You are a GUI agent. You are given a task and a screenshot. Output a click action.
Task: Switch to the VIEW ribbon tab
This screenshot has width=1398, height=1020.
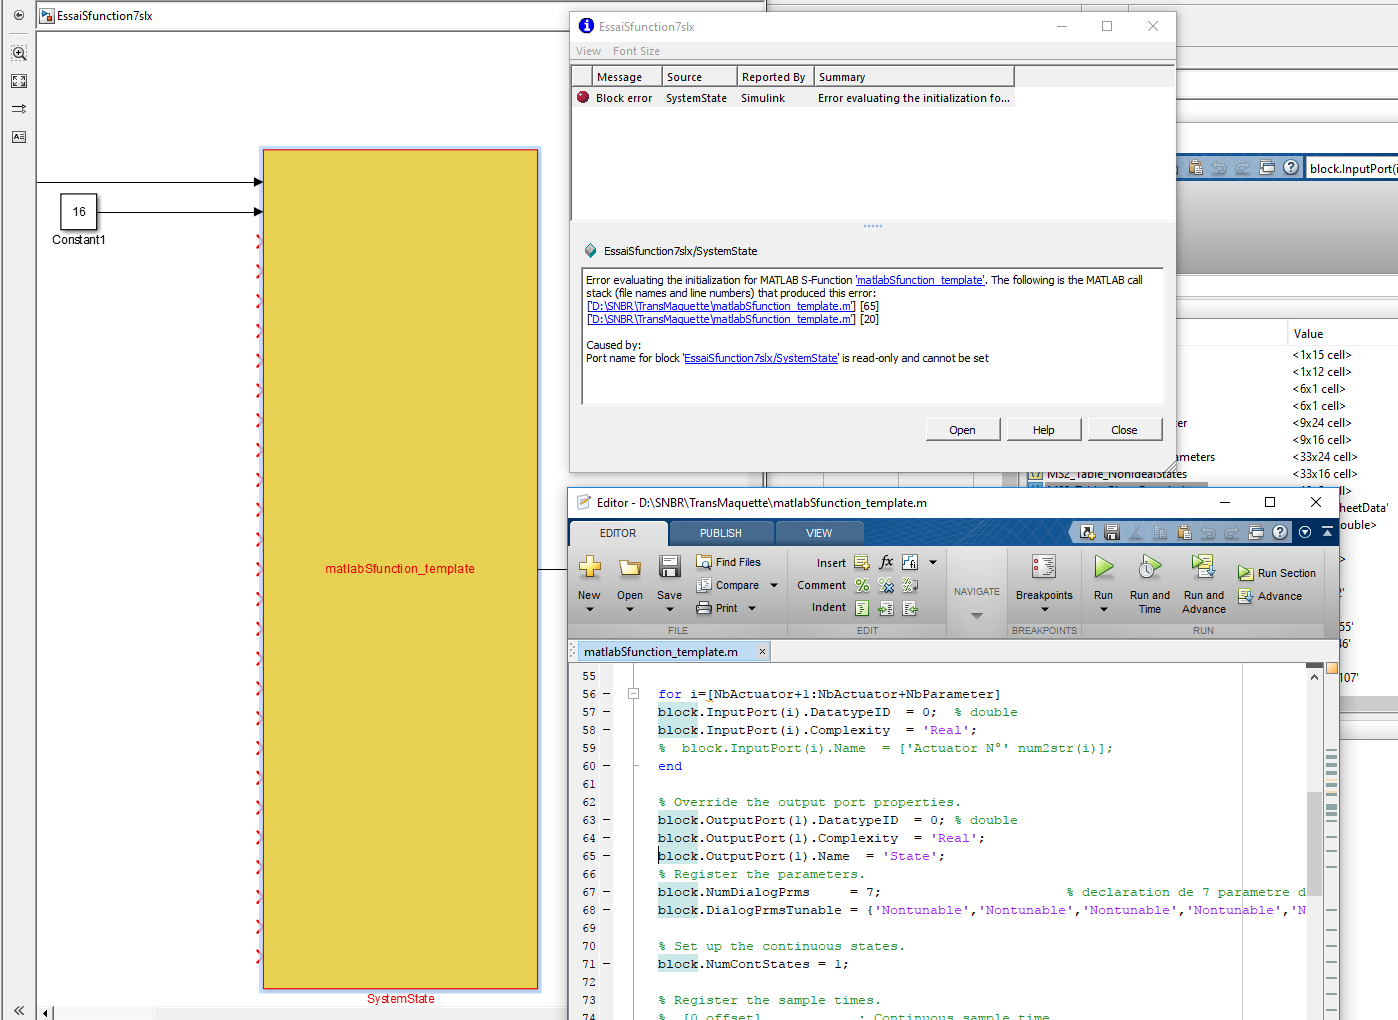point(819,533)
